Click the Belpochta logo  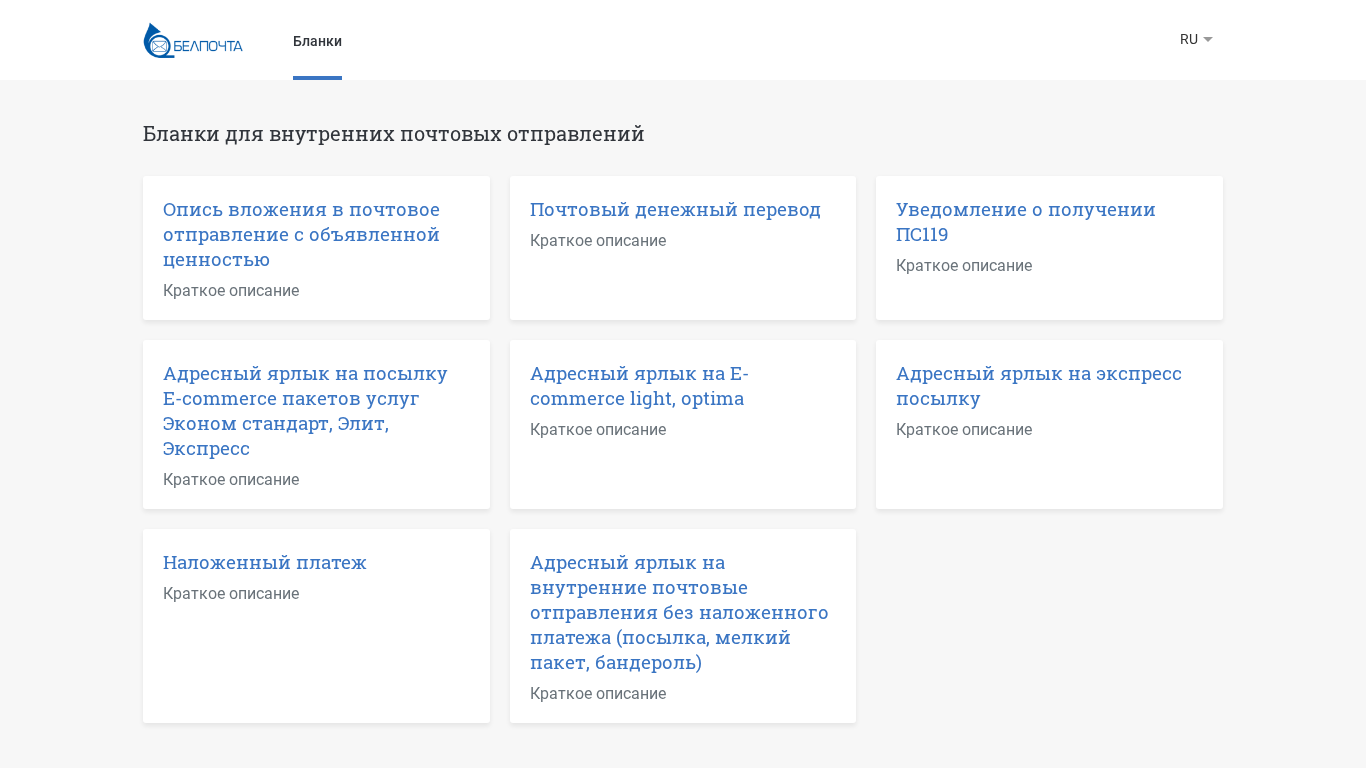click(x=193, y=41)
